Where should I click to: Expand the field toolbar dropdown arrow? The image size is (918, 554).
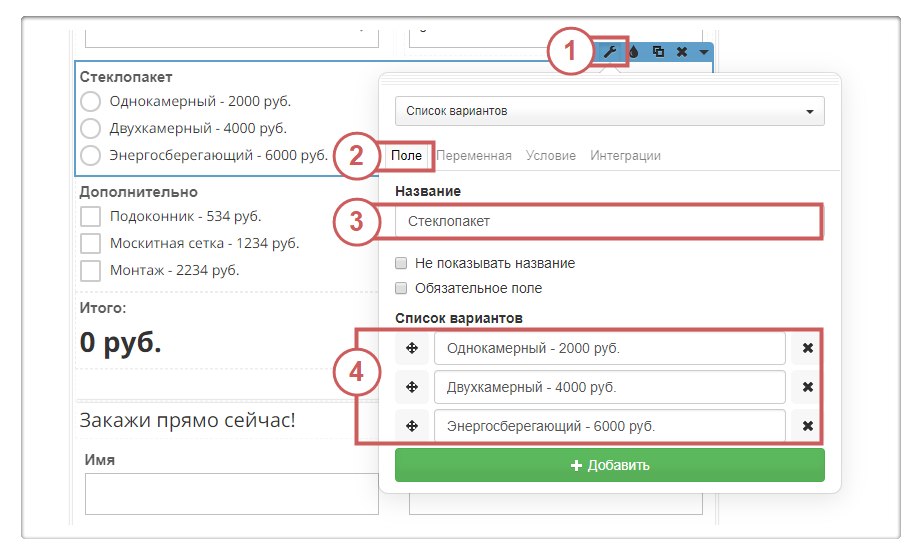coord(704,52)
